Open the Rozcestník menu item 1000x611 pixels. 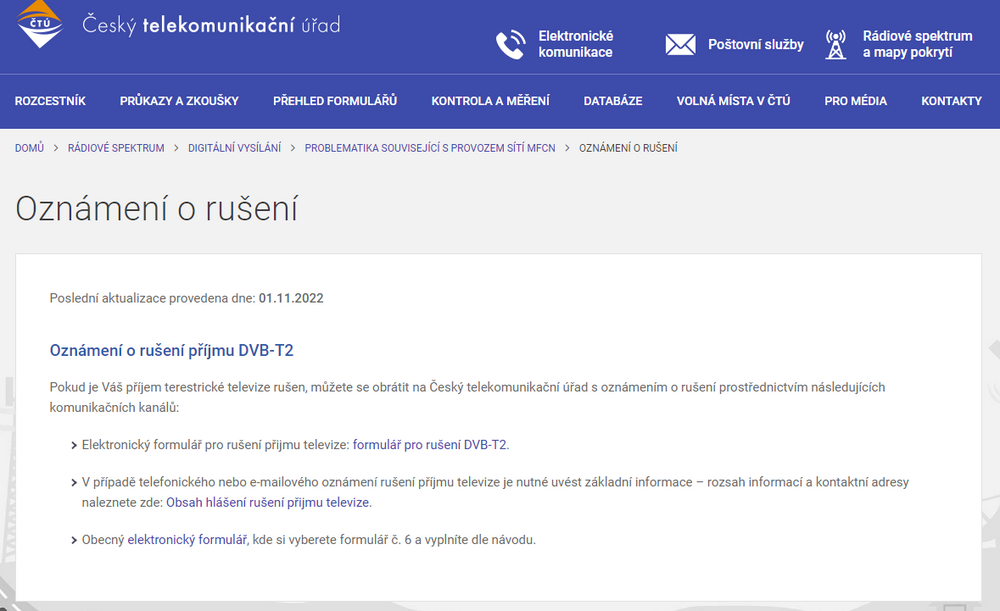tap(50, 101)
